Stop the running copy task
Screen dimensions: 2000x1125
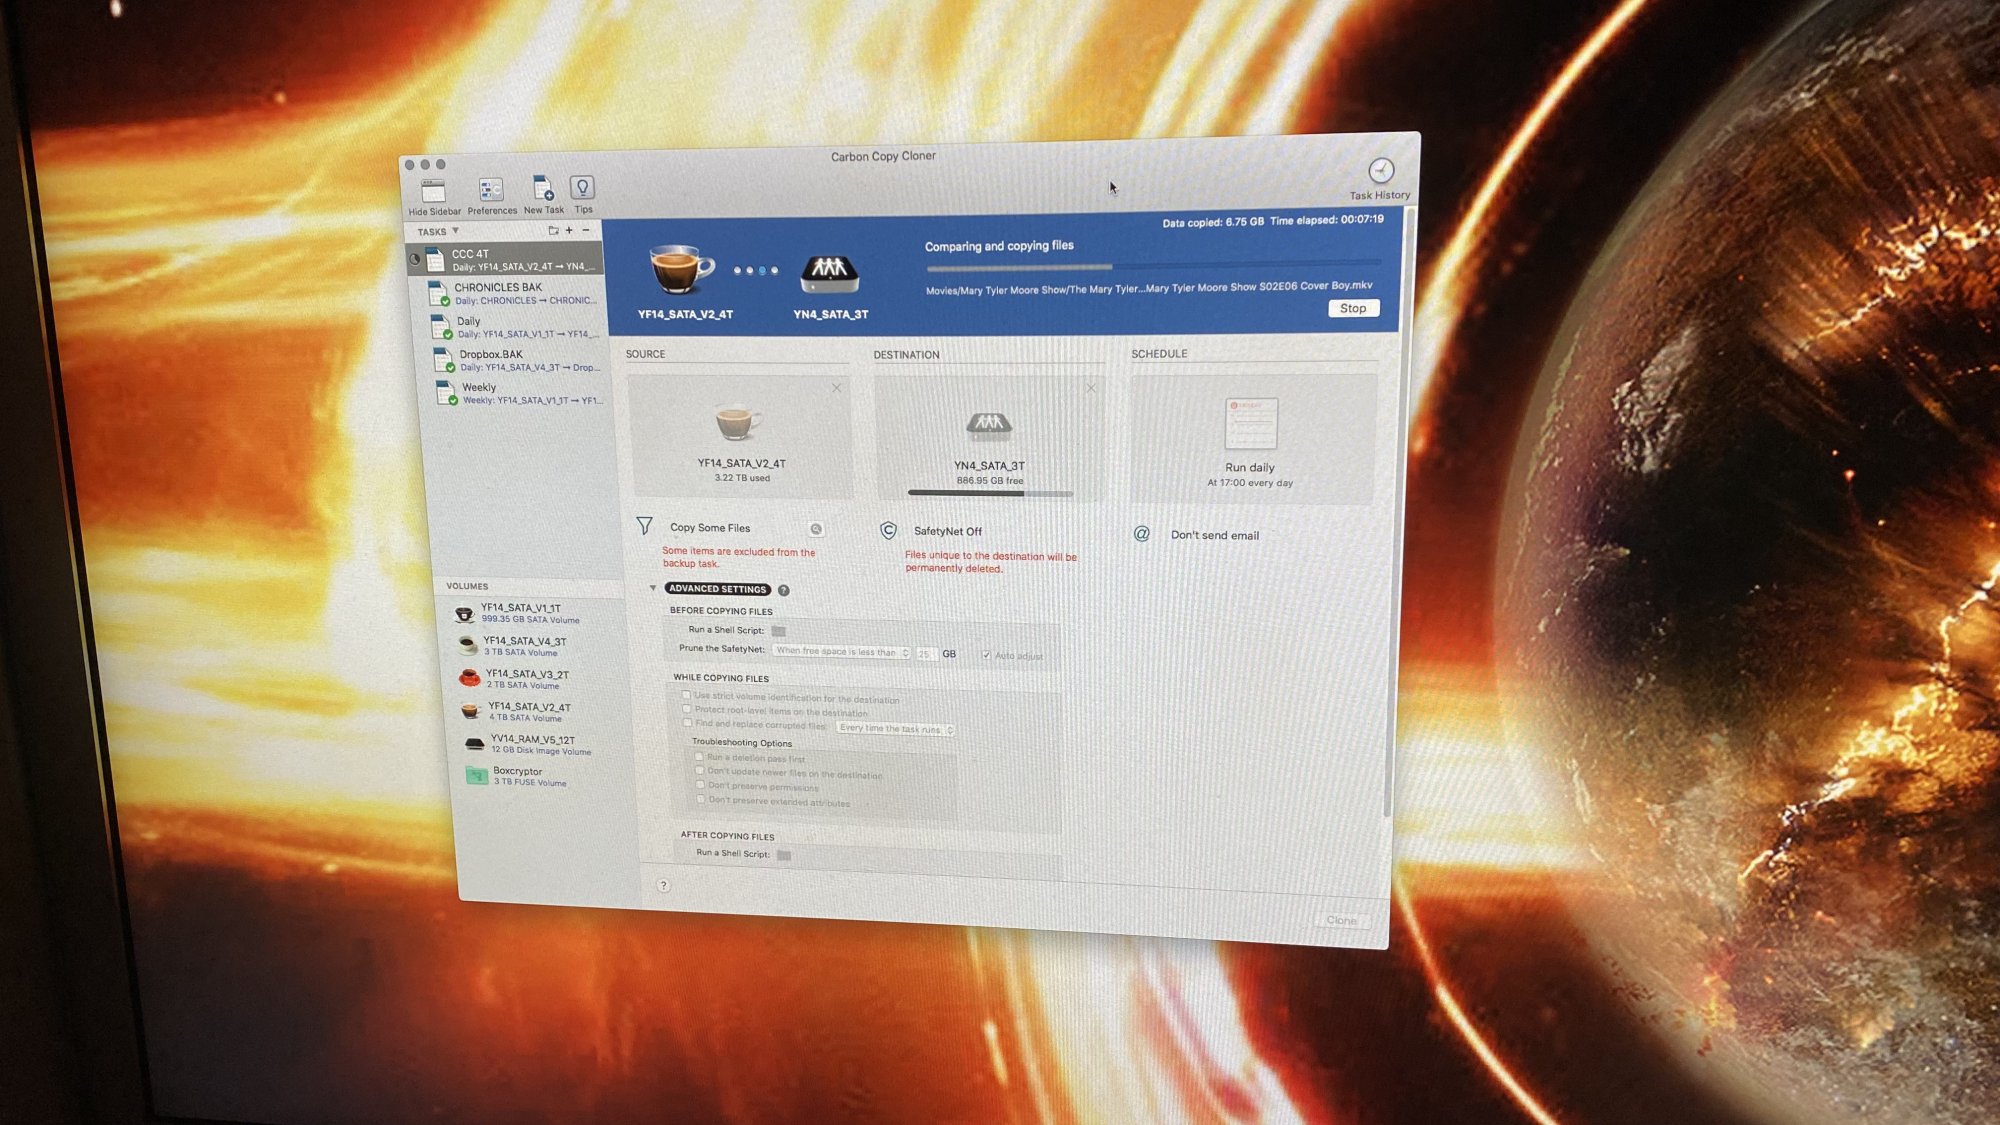coord(1353,308)
